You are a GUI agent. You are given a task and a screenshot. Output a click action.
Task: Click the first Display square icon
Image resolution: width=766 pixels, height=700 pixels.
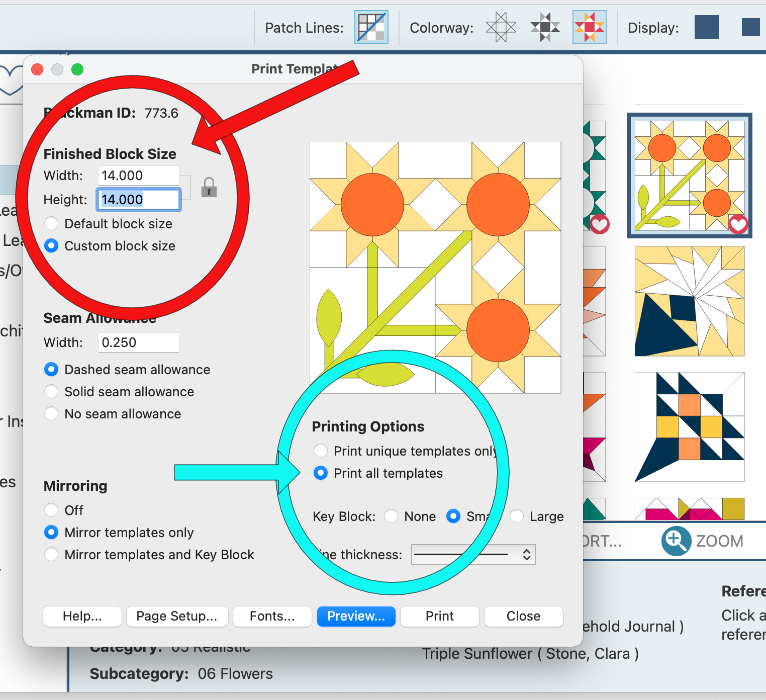pyautogui.click(x=707, y=28)
